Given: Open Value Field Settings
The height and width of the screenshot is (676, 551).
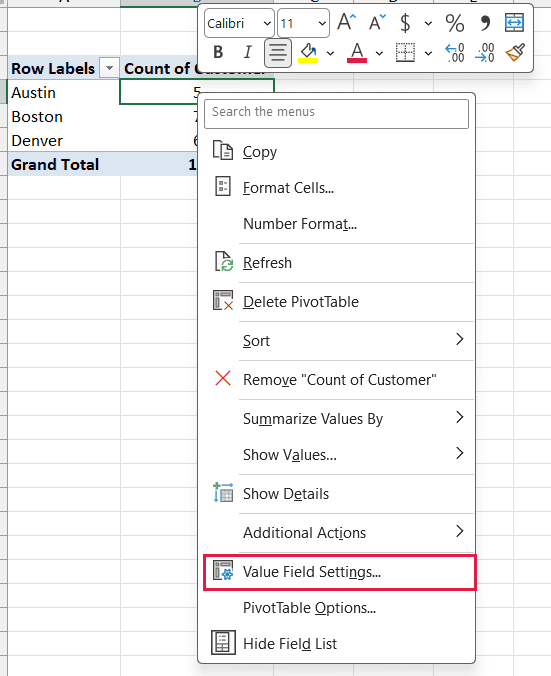Looking at the screenshot, I should pyautogui.click(x=339, y=572).
